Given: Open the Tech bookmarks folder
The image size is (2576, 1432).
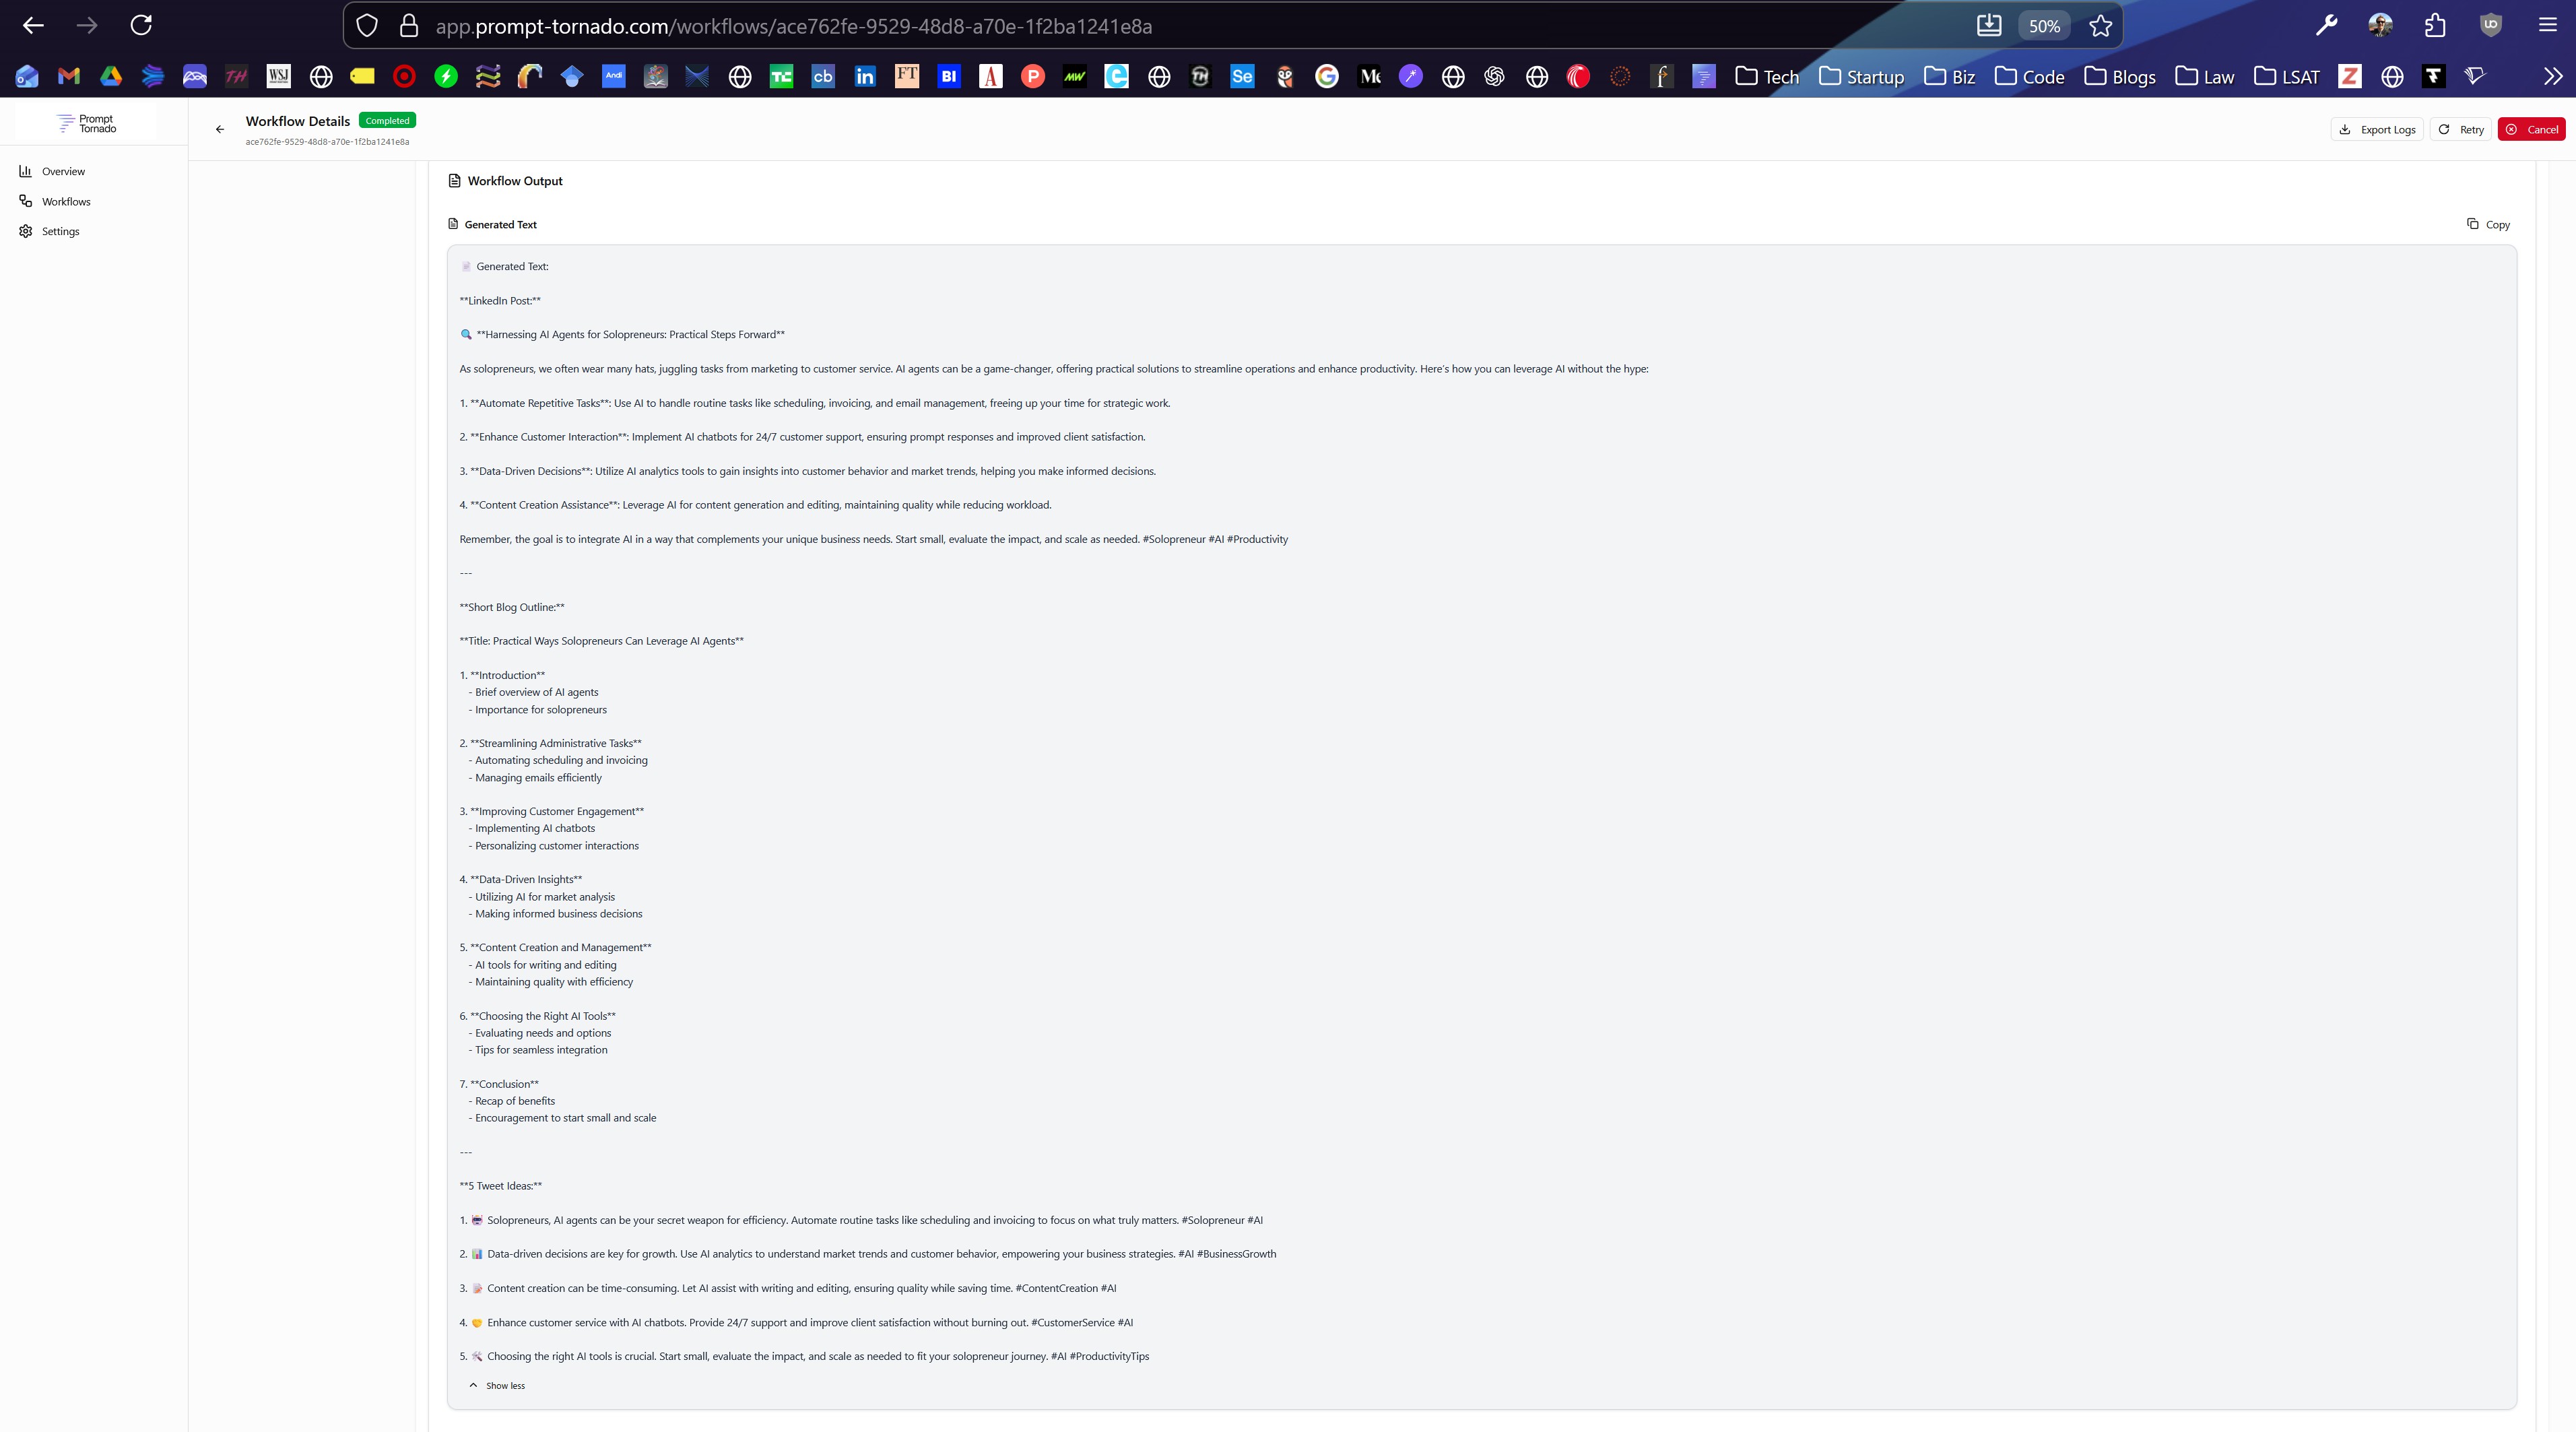Looking at the screenshot, I should tap(1767, 76).
